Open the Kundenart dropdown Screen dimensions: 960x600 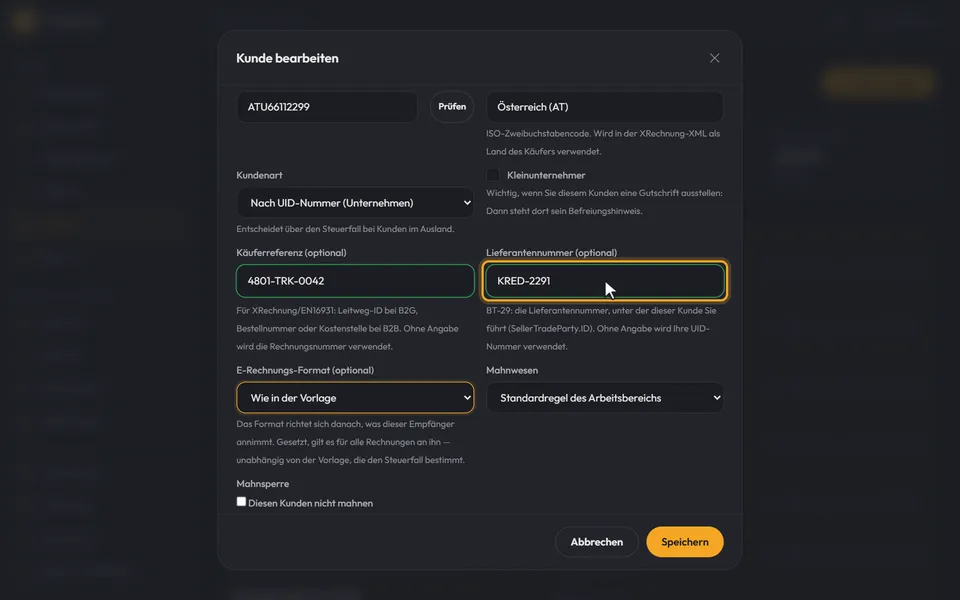click(355, 203)
